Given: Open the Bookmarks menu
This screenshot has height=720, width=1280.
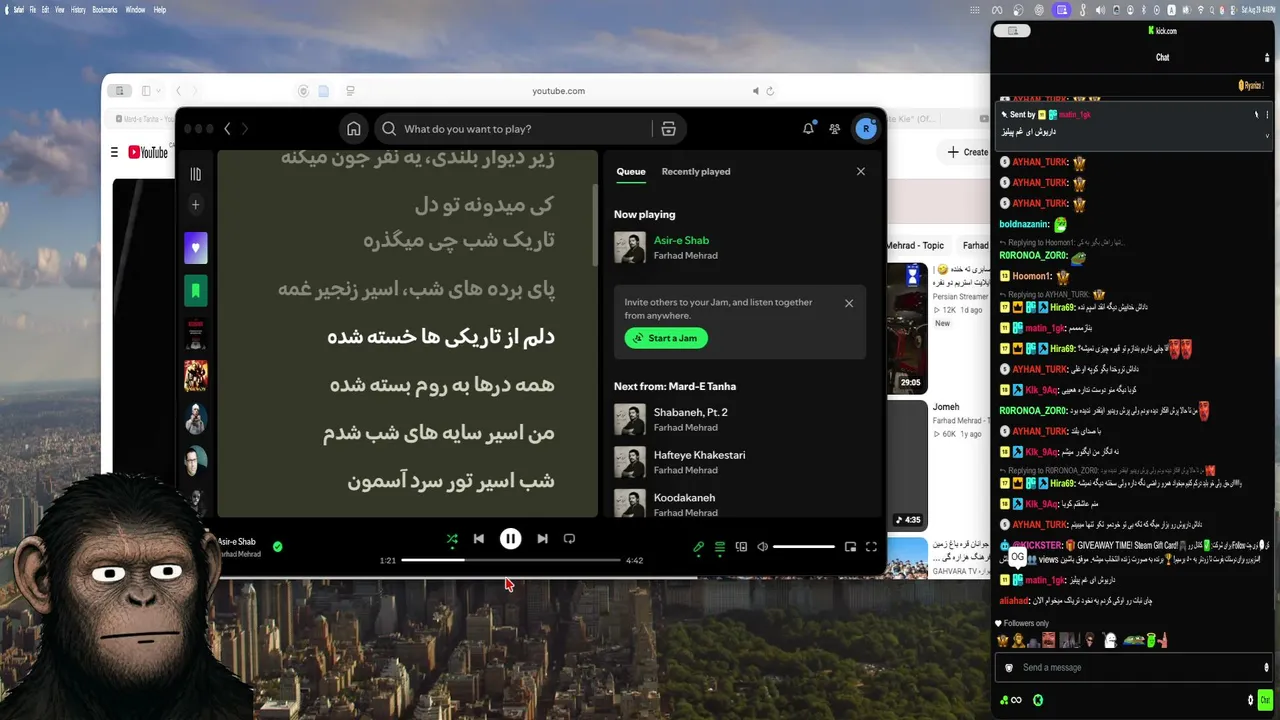Looking at the screenshot, I should (x=105, y=9).
